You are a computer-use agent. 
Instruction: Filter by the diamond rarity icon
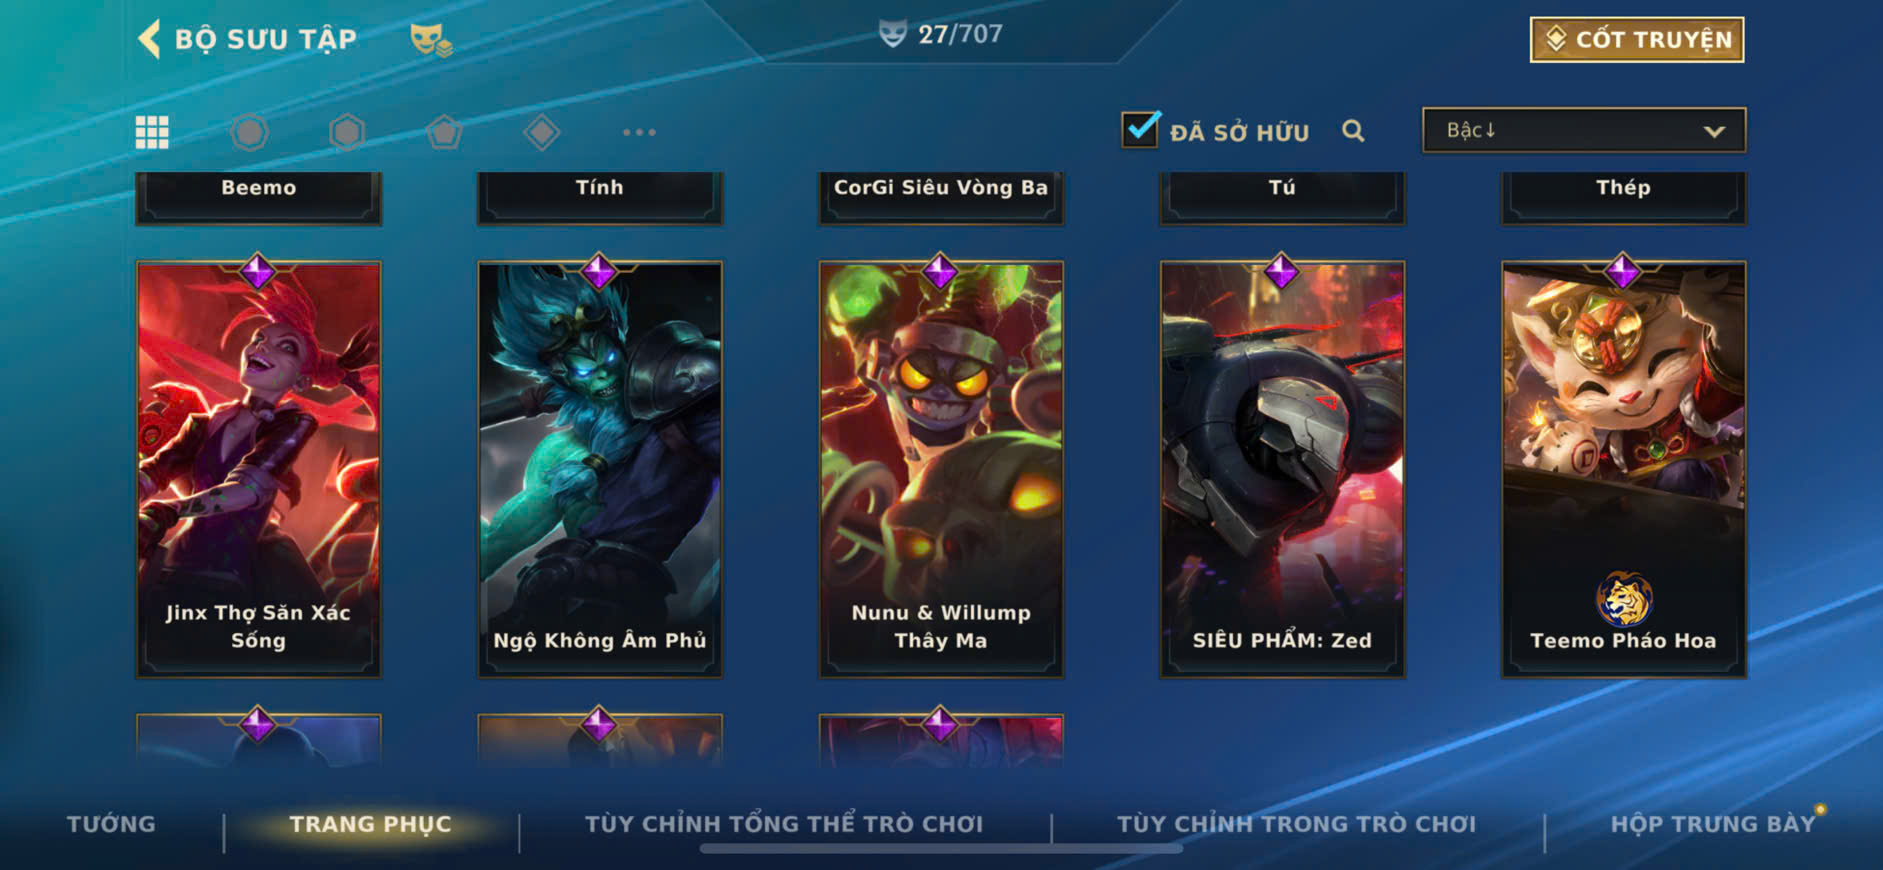click(541, 132)
